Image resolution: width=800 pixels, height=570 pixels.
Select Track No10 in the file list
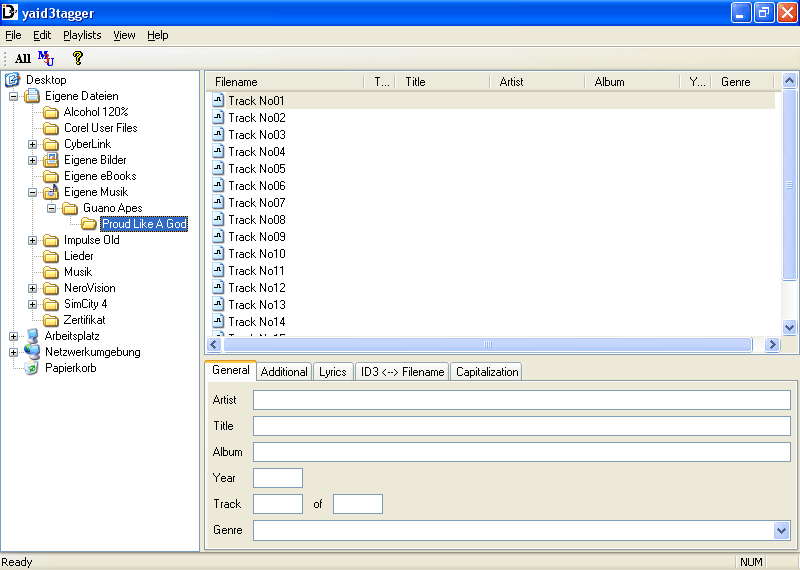(x=256, y=254)
